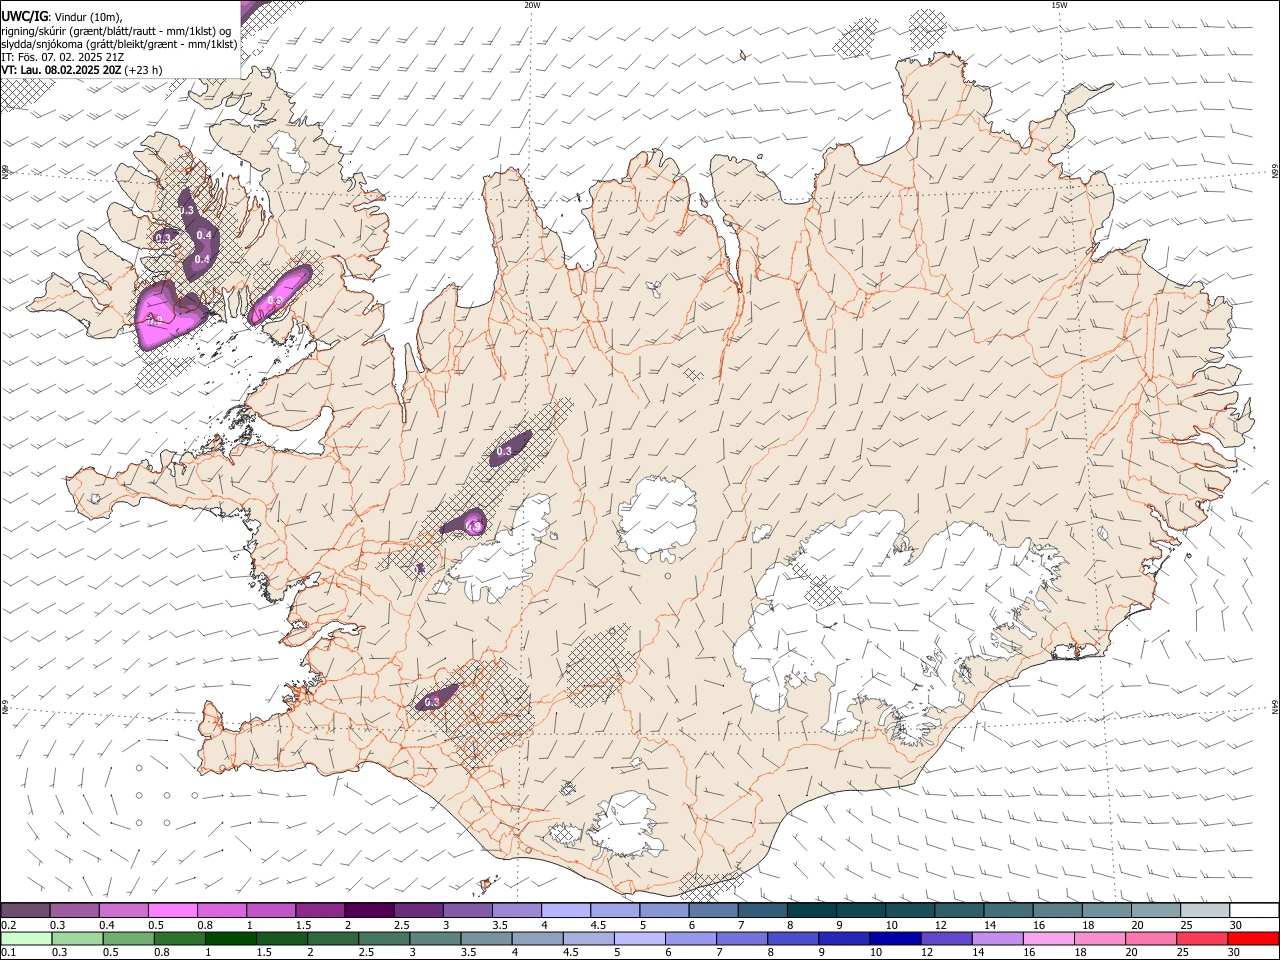Click the 'slydda/snjókoma' legend description line
Viewport: 1280px width, 960px height.
pyautogui.click(x=119, y=44)
